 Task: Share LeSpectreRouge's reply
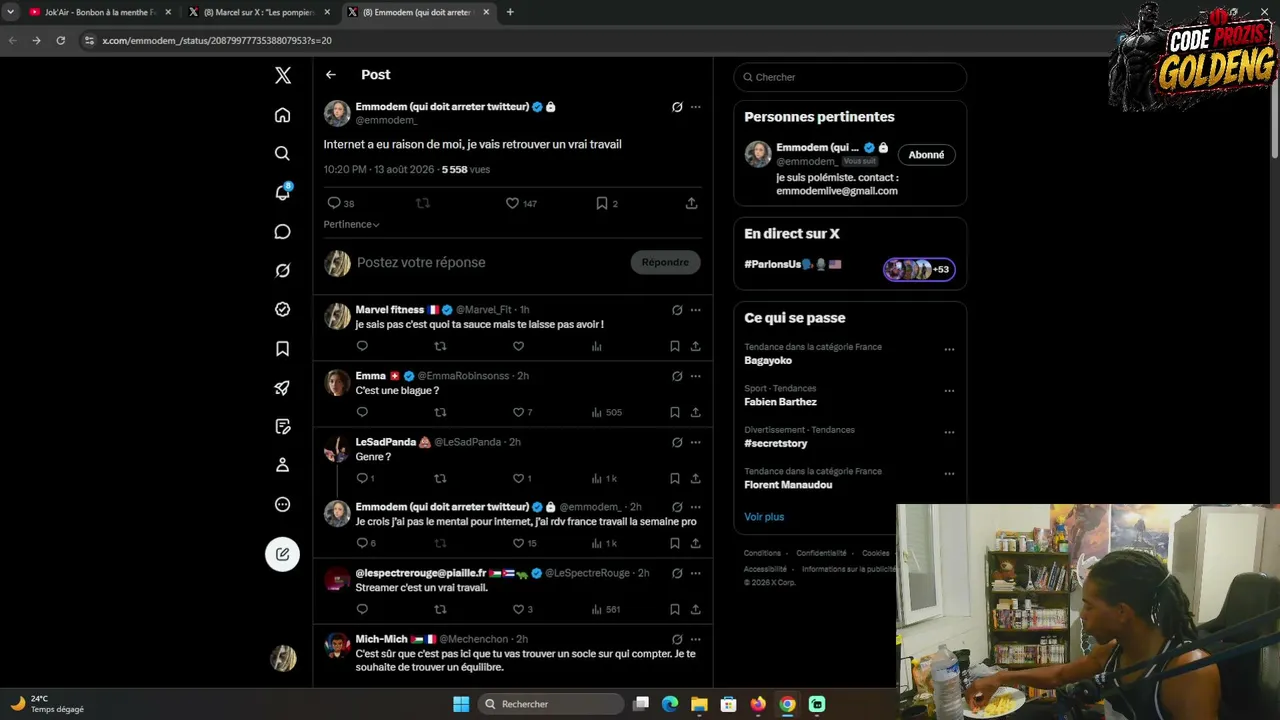(695, 609)
